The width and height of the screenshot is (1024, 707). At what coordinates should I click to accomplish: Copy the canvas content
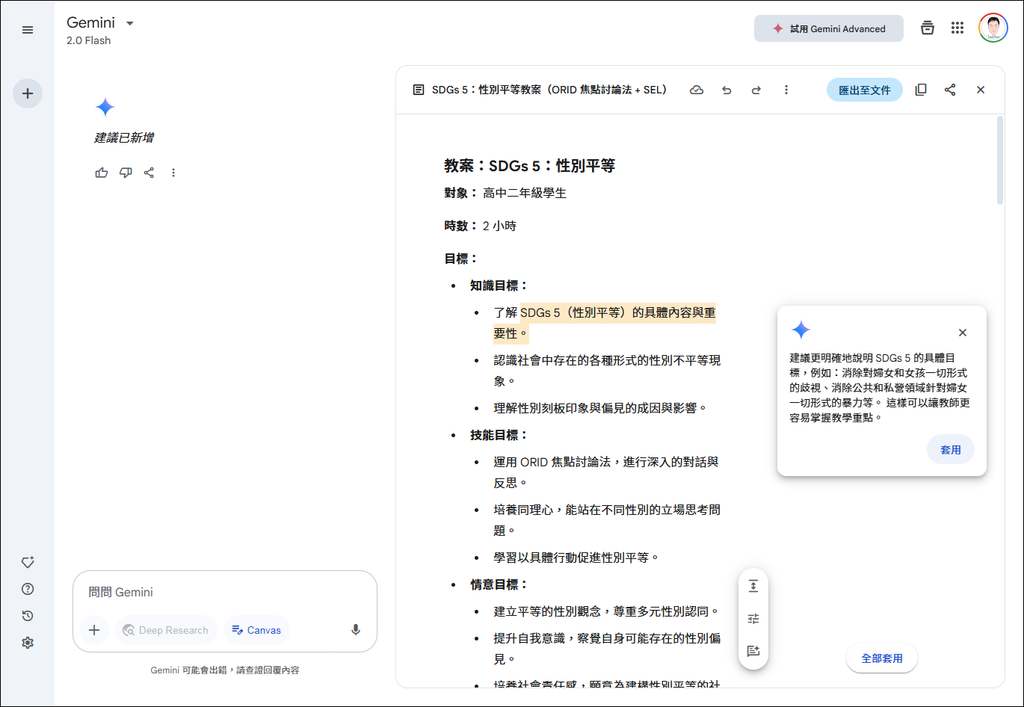click(x=921, y=90)
